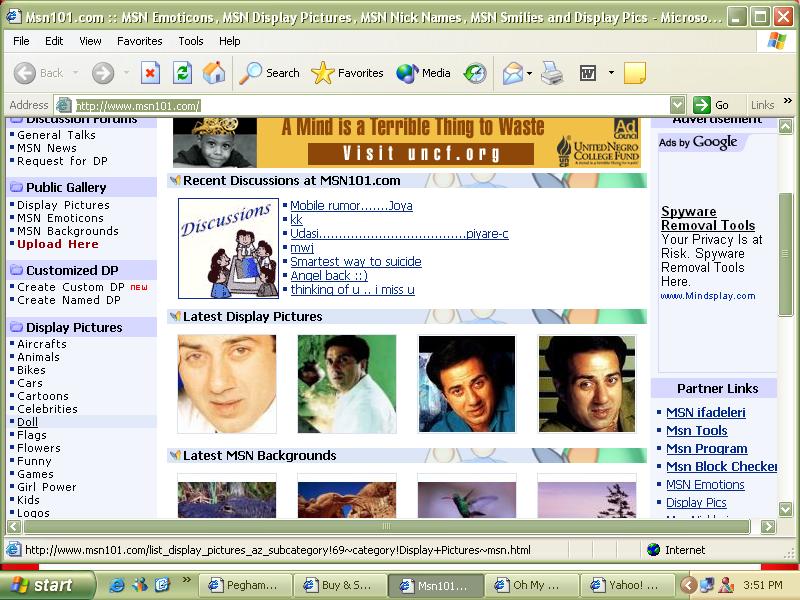This screenshot has width=800, height=600.
Task: Open the Msn Block Checker partner link
Action: pos(721,466)
